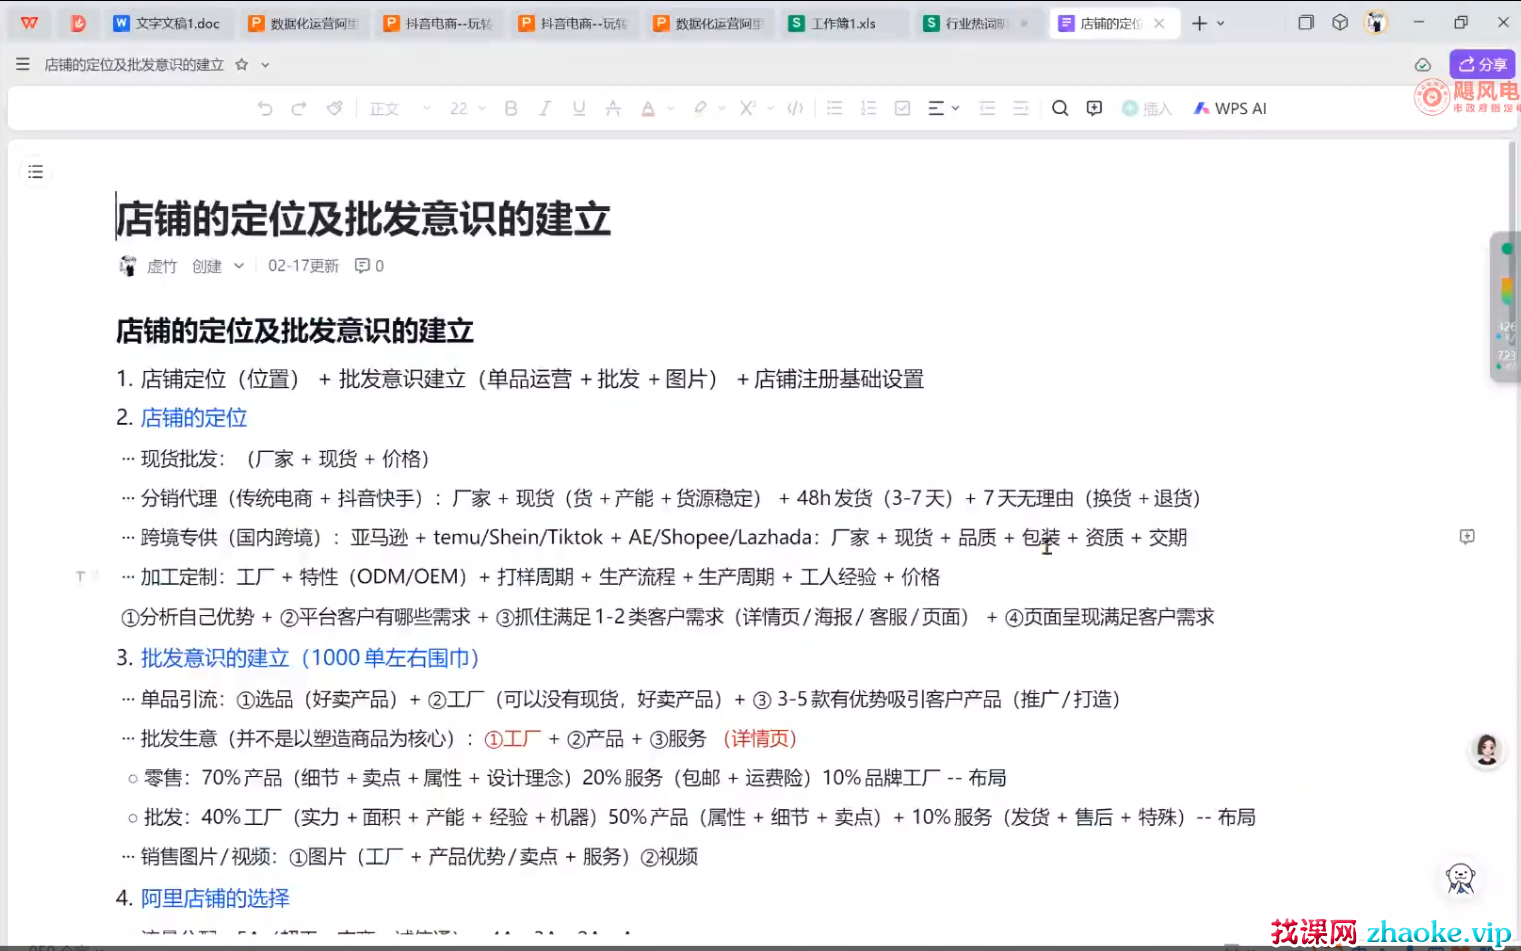Toggle italic formatting
The height and width of the screenshot is (951, 1521).
click(545, 108)
